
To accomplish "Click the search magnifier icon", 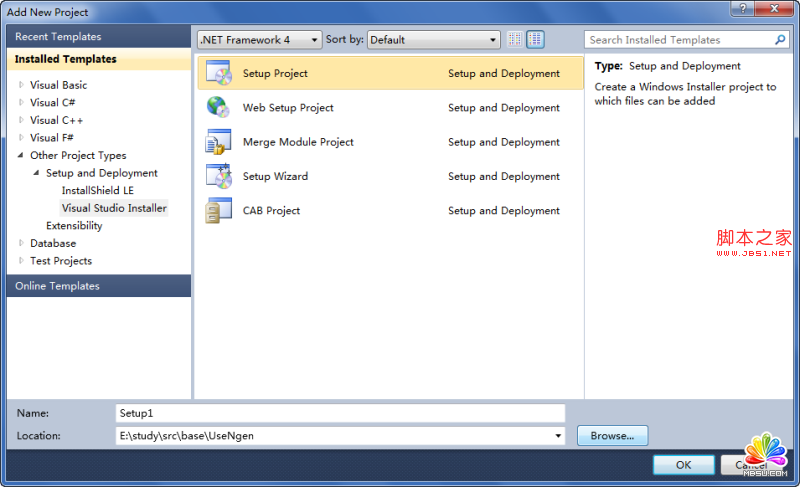I will click(781, 40).
